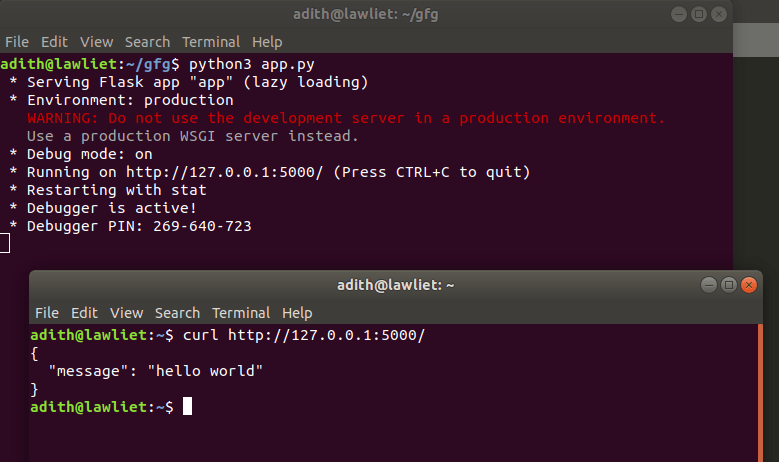Open View menu in the ~/gfg terminal
The height and width of the screenshot is (462, 779).
click(x=96, y=42)
